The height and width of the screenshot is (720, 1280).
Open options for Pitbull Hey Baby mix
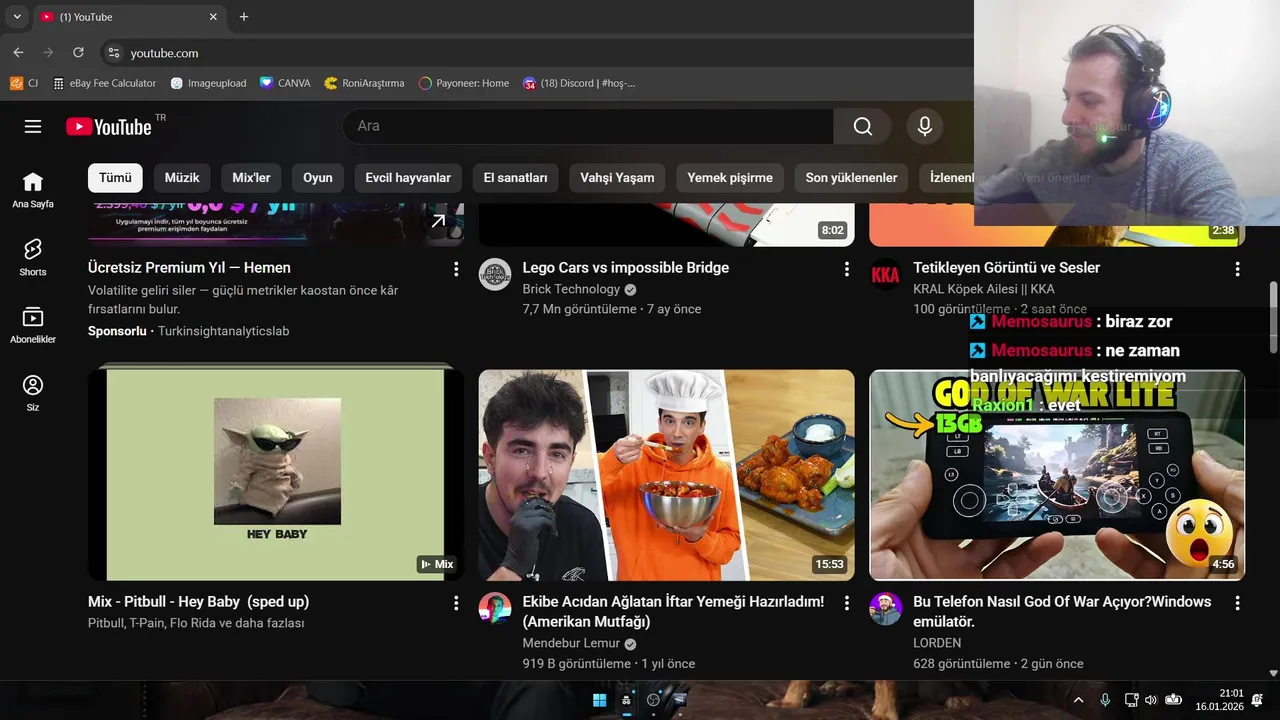(456, 603)
